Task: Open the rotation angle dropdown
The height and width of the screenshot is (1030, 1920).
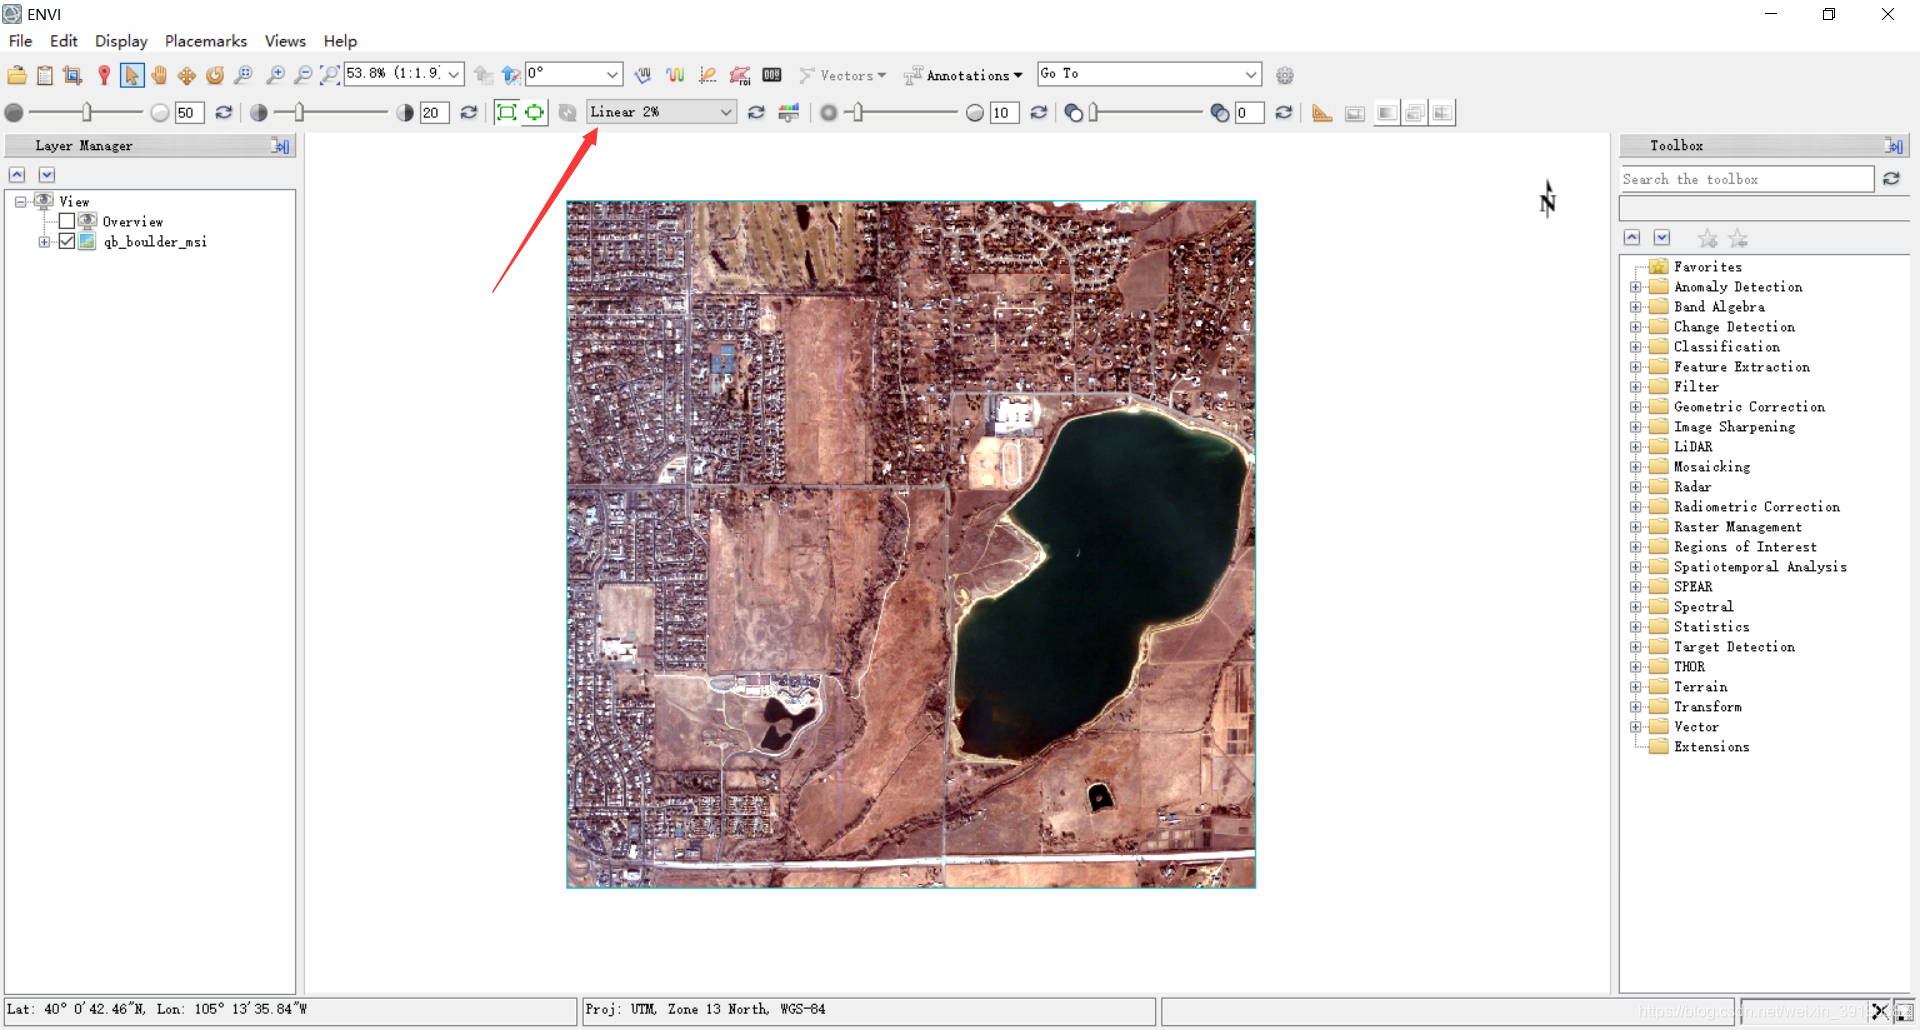Action: coord(612,74)
